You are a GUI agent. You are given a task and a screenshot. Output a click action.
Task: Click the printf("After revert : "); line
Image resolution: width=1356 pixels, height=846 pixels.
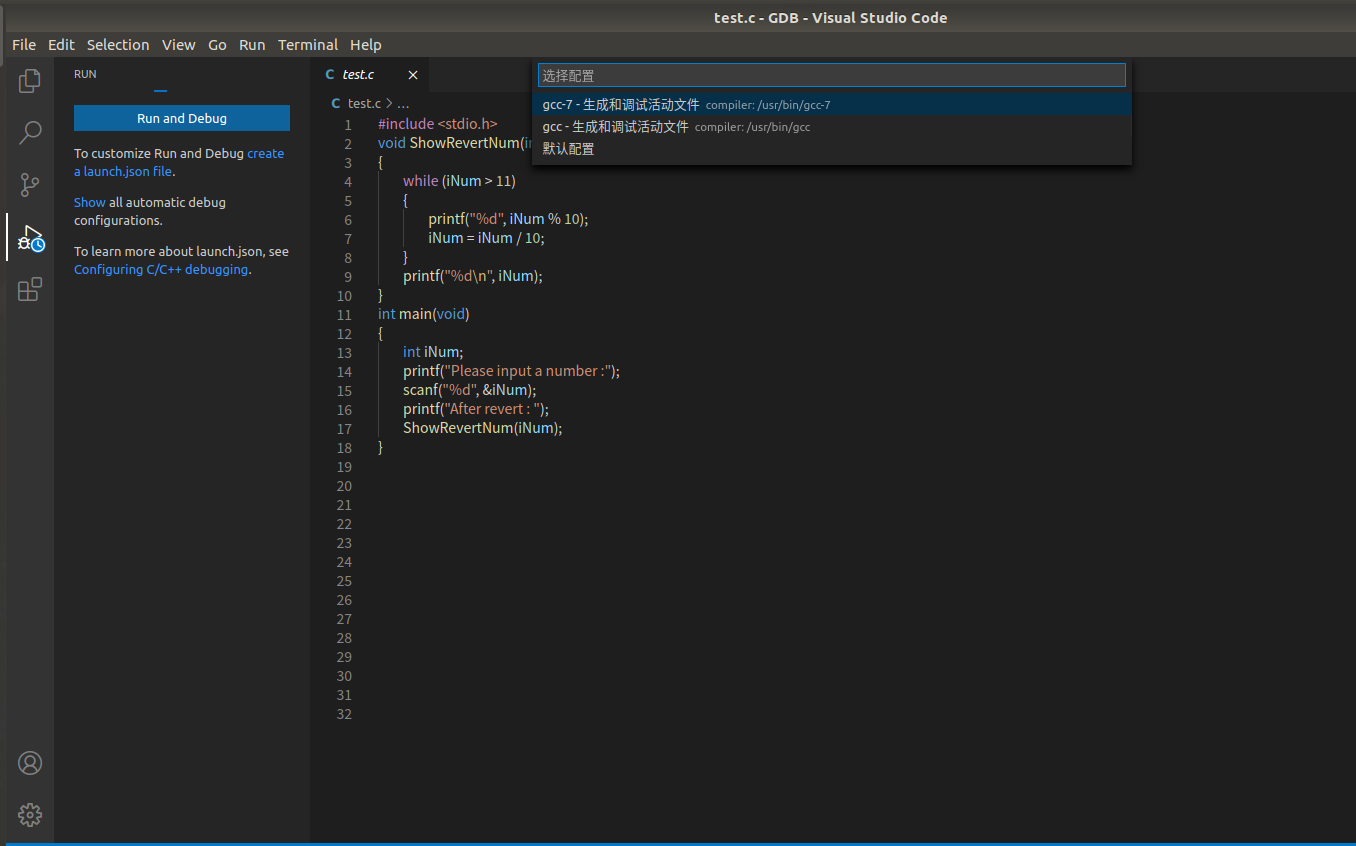pos(476,409)
